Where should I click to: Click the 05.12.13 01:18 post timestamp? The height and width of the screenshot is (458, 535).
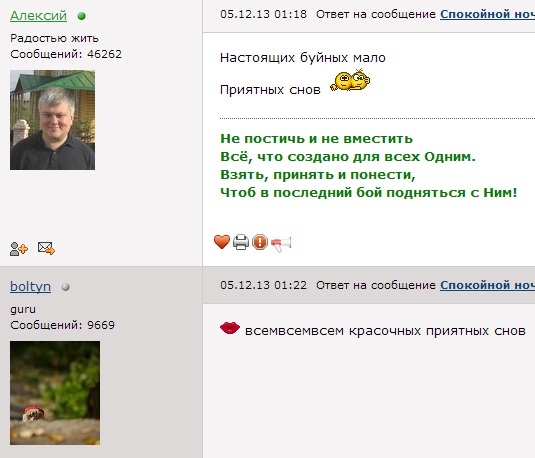pos(263,14)
